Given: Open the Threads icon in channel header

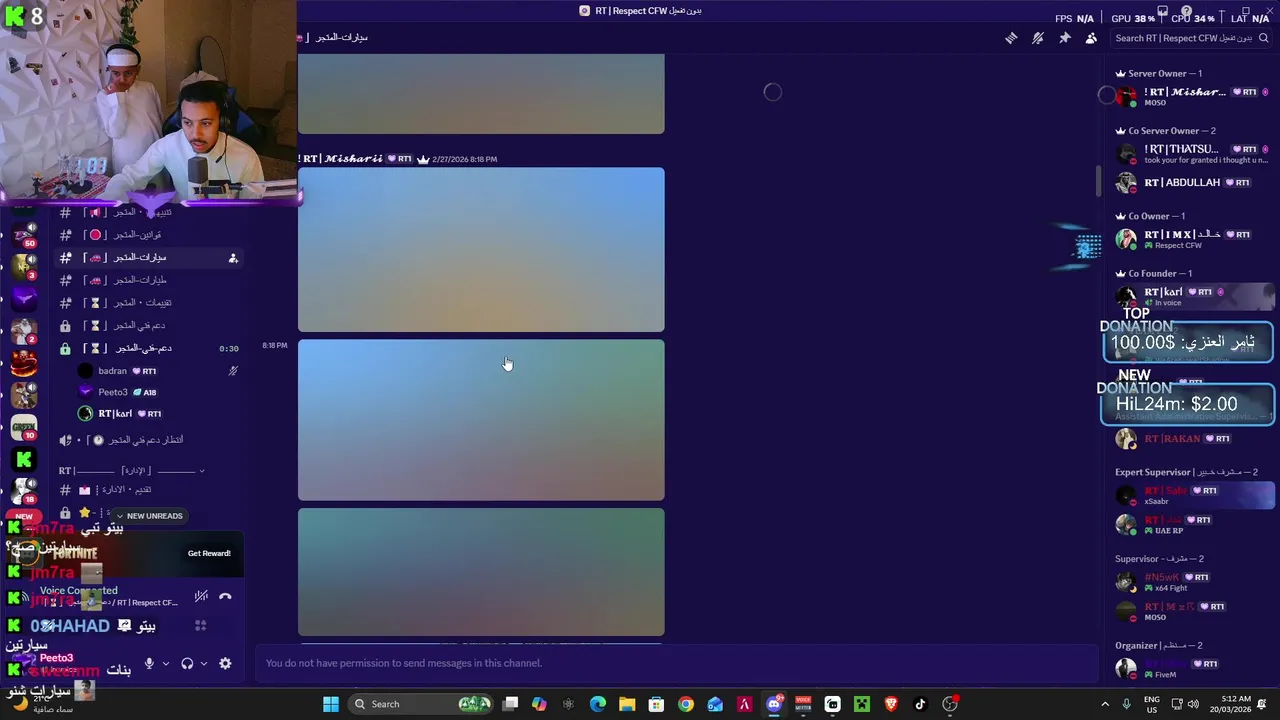Looking at the screenshot, I should pyautogui.click(x=1011, y=38).
